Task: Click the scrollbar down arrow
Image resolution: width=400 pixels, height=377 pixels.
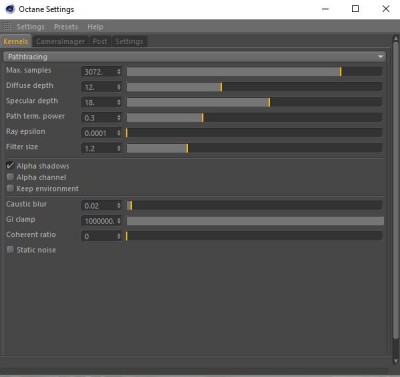Action: pyautogui.click(x=396, y=361)
